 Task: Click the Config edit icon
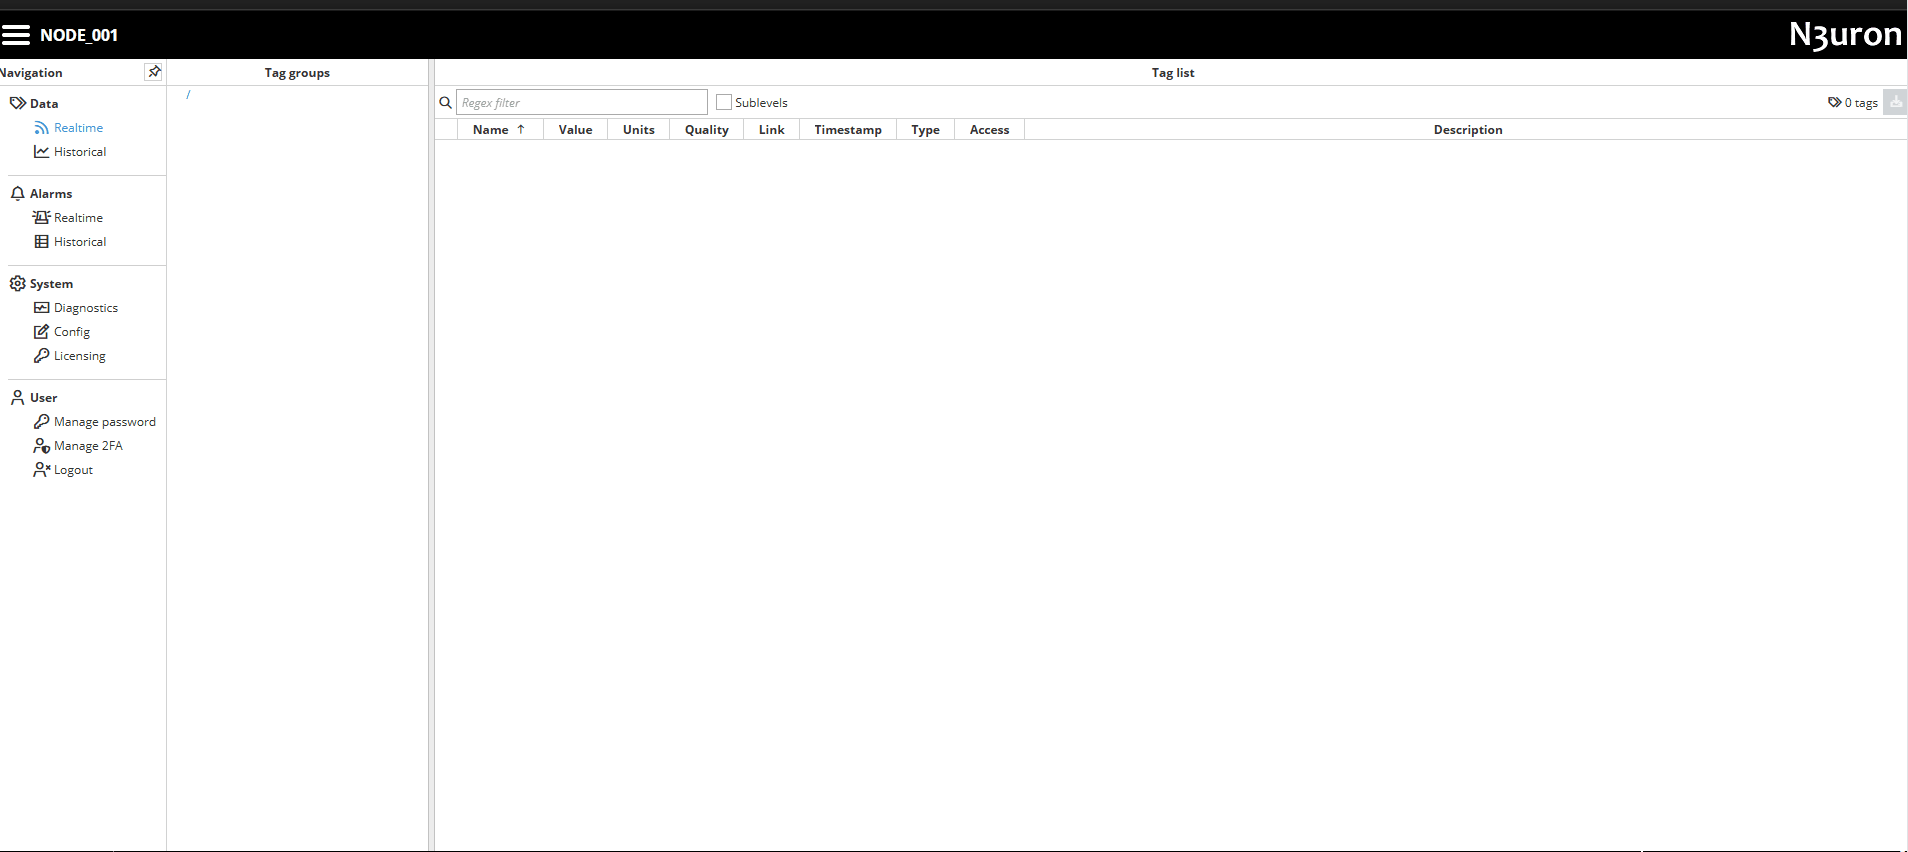(41, 332)
